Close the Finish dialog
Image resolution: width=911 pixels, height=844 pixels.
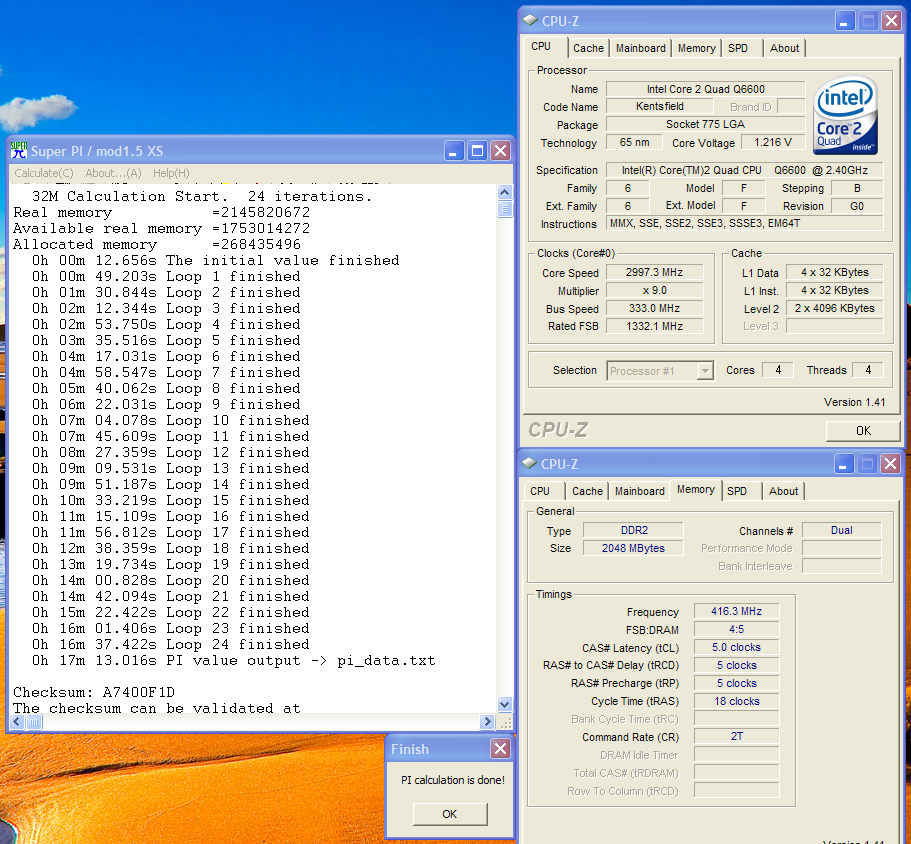500,748
